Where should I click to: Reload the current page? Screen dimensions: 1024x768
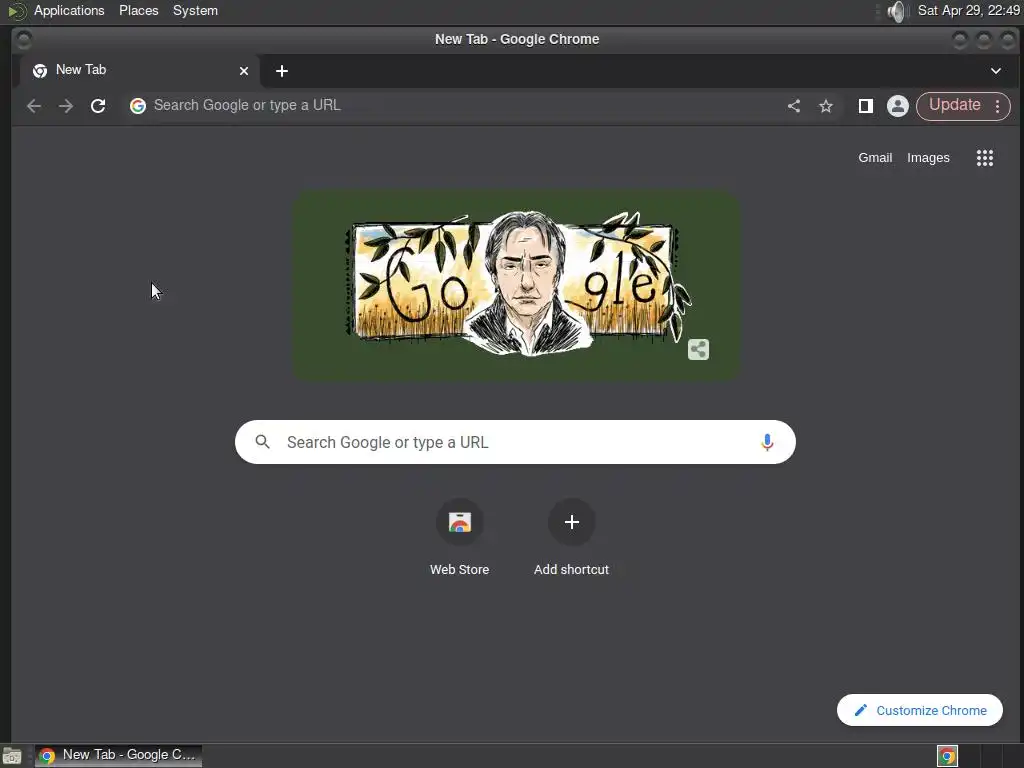(98, 106)
